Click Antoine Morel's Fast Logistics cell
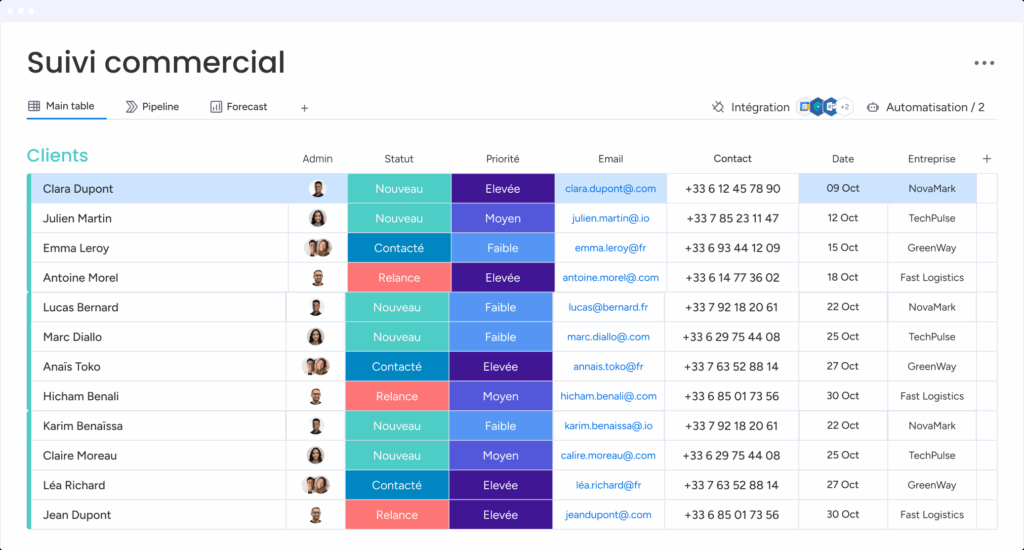This screenshot has height=550, width=1024. click(932, 278)
